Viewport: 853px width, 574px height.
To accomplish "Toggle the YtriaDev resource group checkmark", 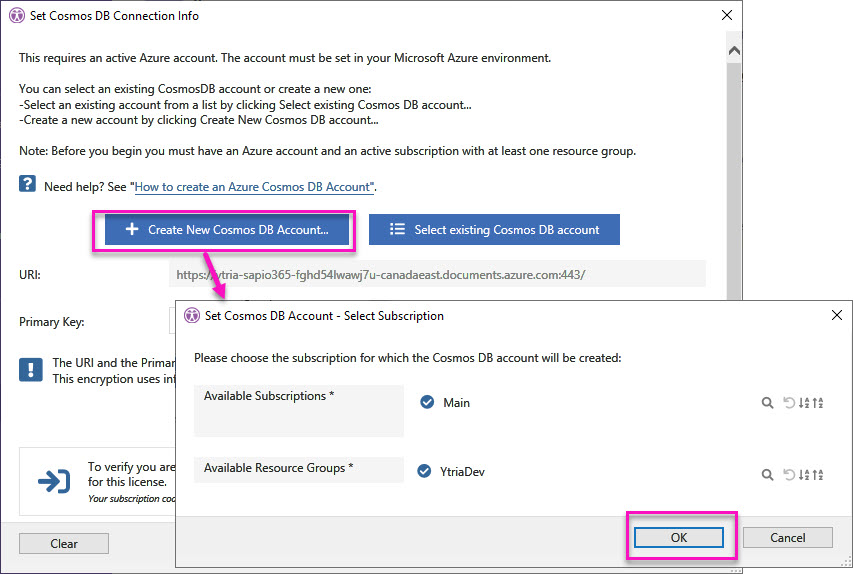I will click(x=424, y=472).
